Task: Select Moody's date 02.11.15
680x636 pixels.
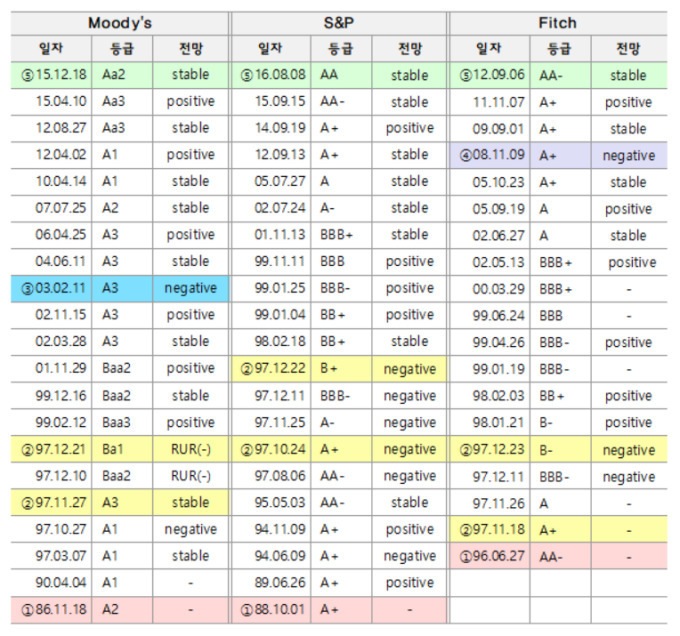Action: (x=61, y=315)
